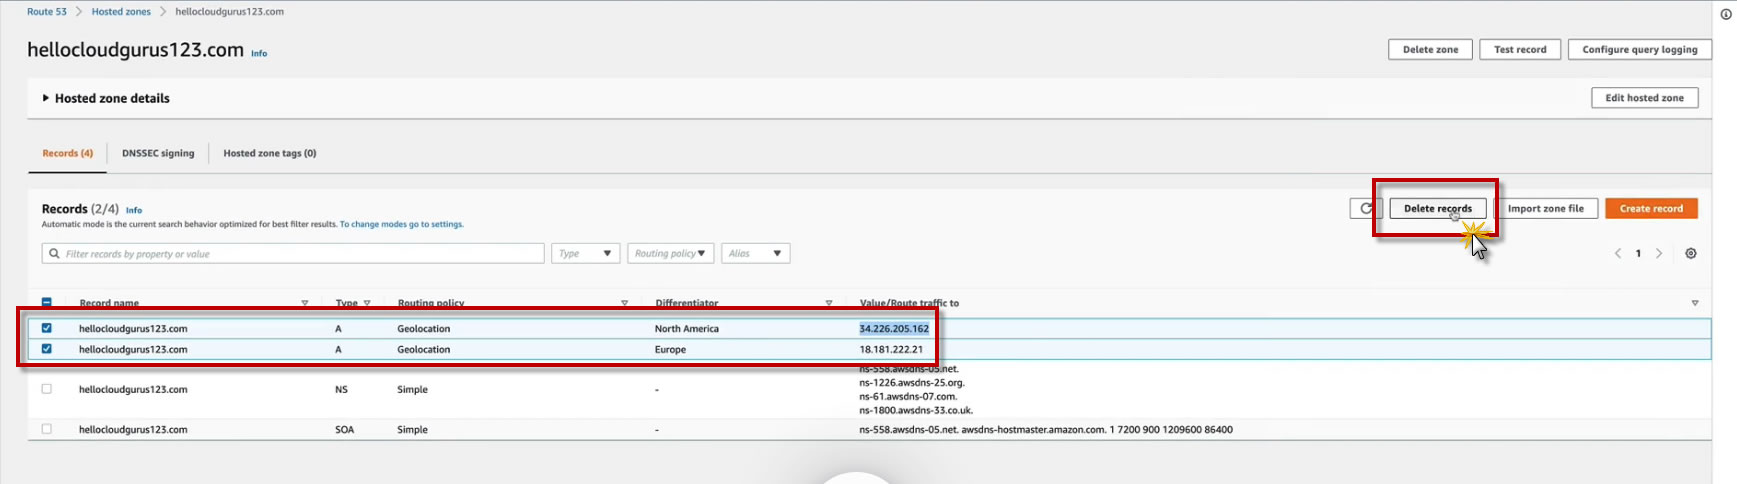Click 'To change modes go to settings' link
This screenshot has width=1737, height=484.
coord(402,225)
